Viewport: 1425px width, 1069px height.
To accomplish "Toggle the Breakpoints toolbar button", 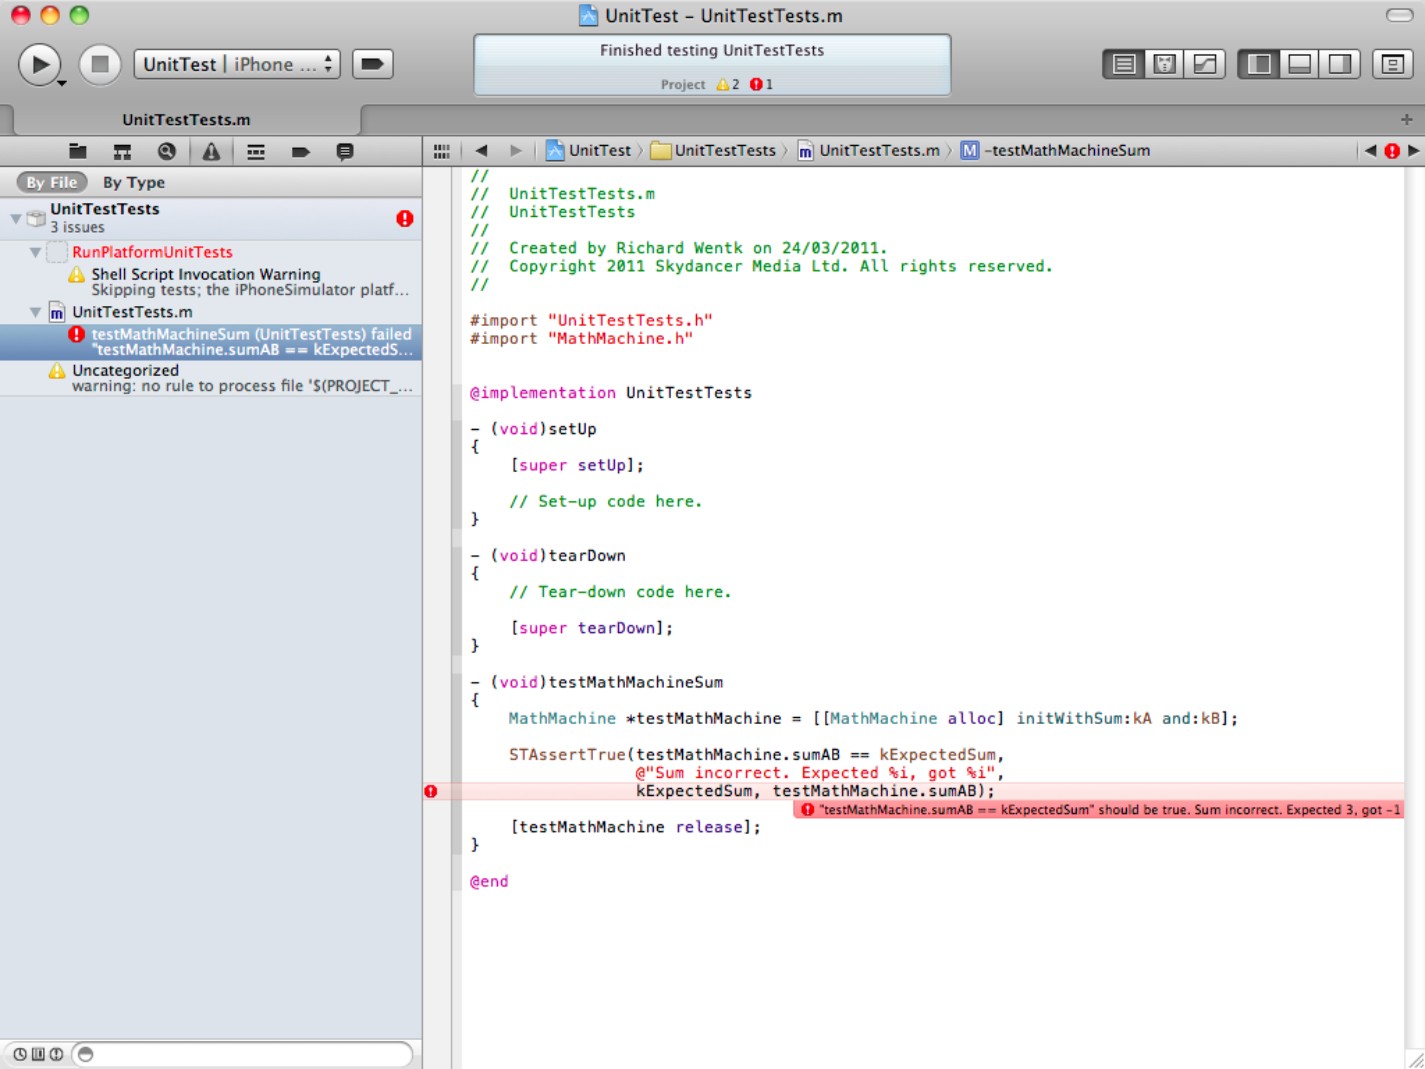I will coord(372,64).
